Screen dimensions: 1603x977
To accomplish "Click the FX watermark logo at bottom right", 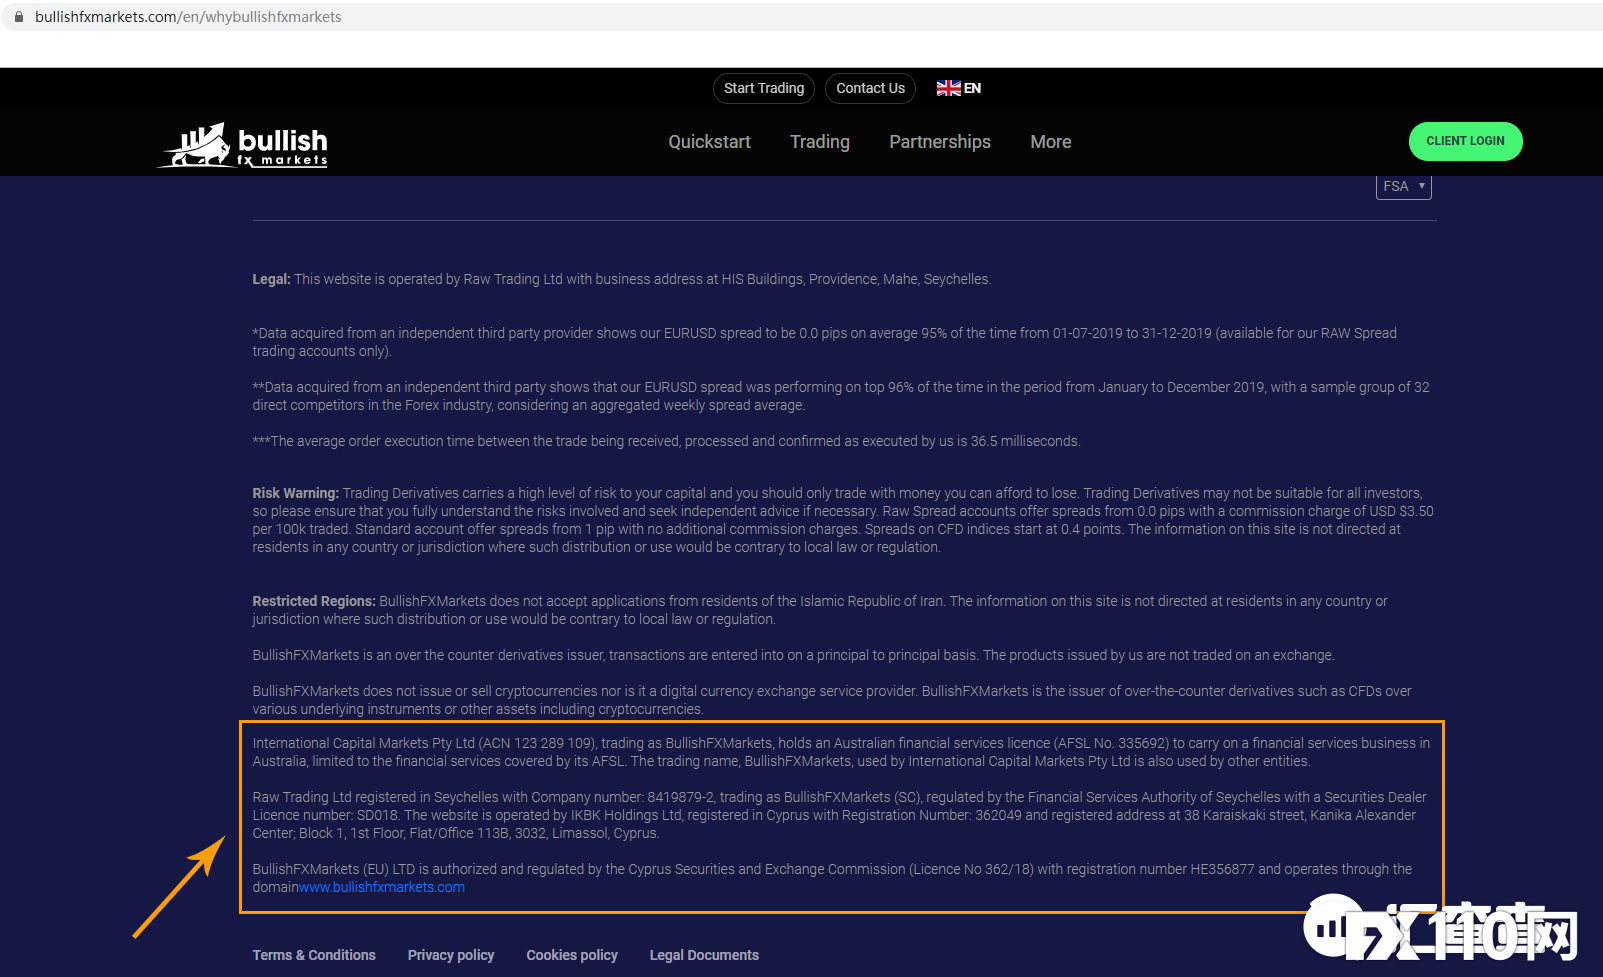I will (1440, 932).
